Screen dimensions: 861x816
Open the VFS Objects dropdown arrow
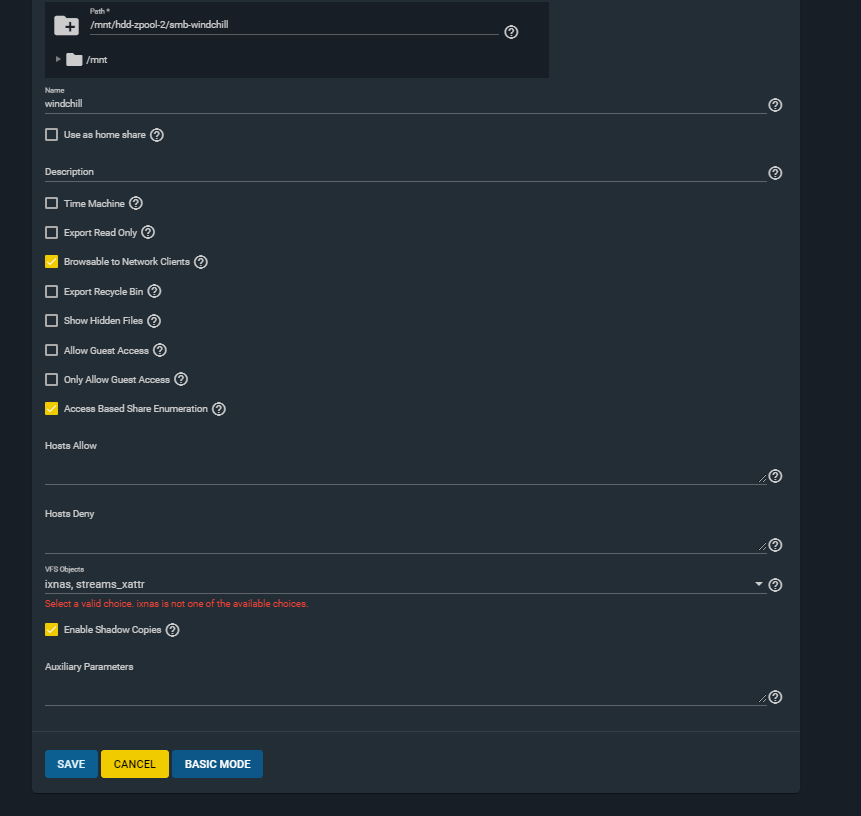point(758,584)
